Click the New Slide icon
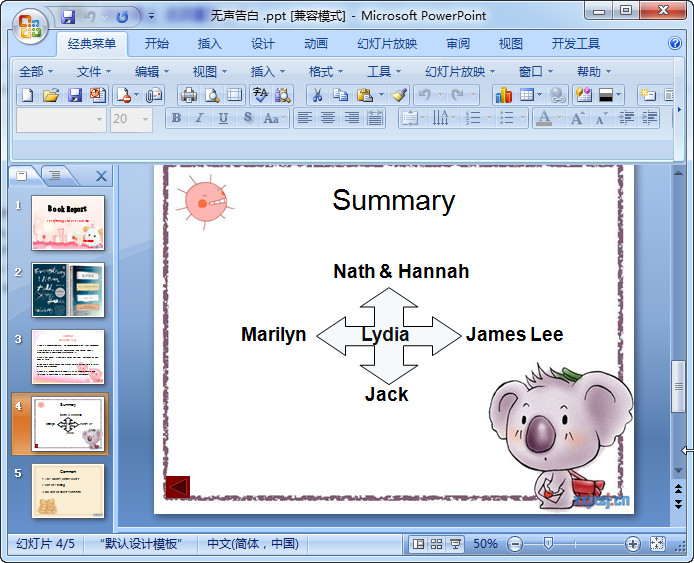This screenshot has height=563, width=694. 648,95
